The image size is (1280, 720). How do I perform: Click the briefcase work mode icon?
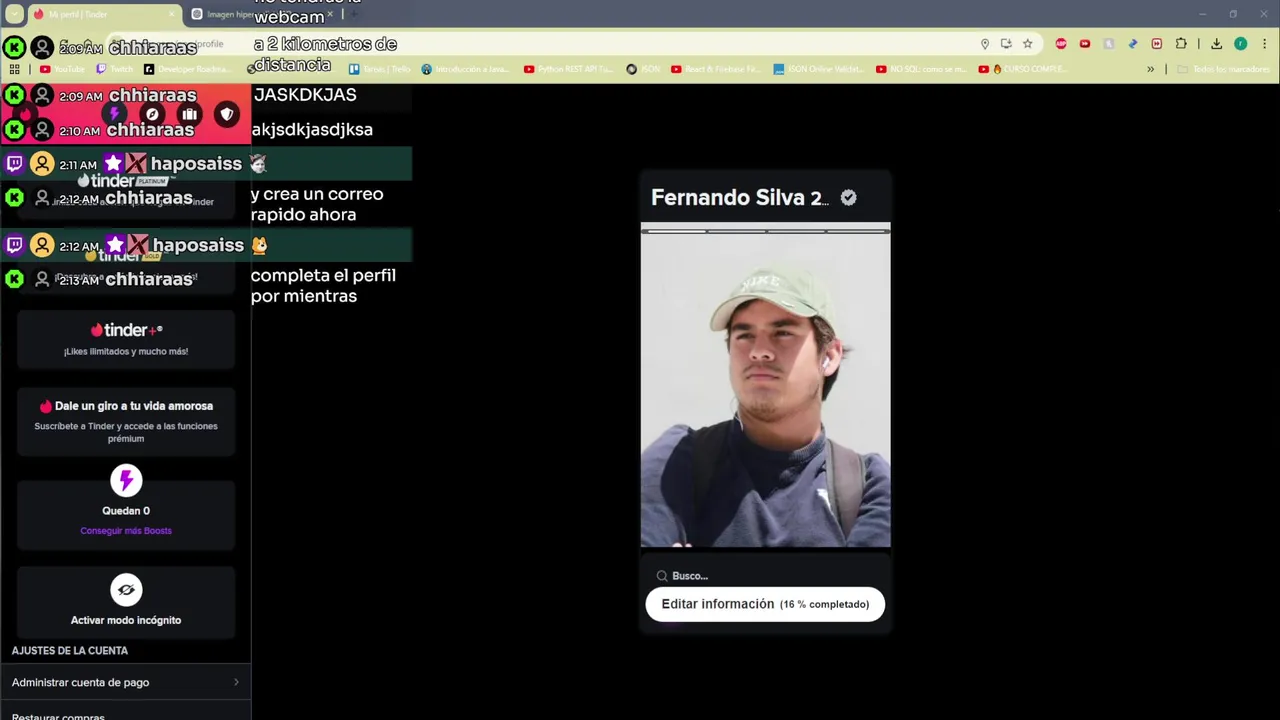[189, 114]
